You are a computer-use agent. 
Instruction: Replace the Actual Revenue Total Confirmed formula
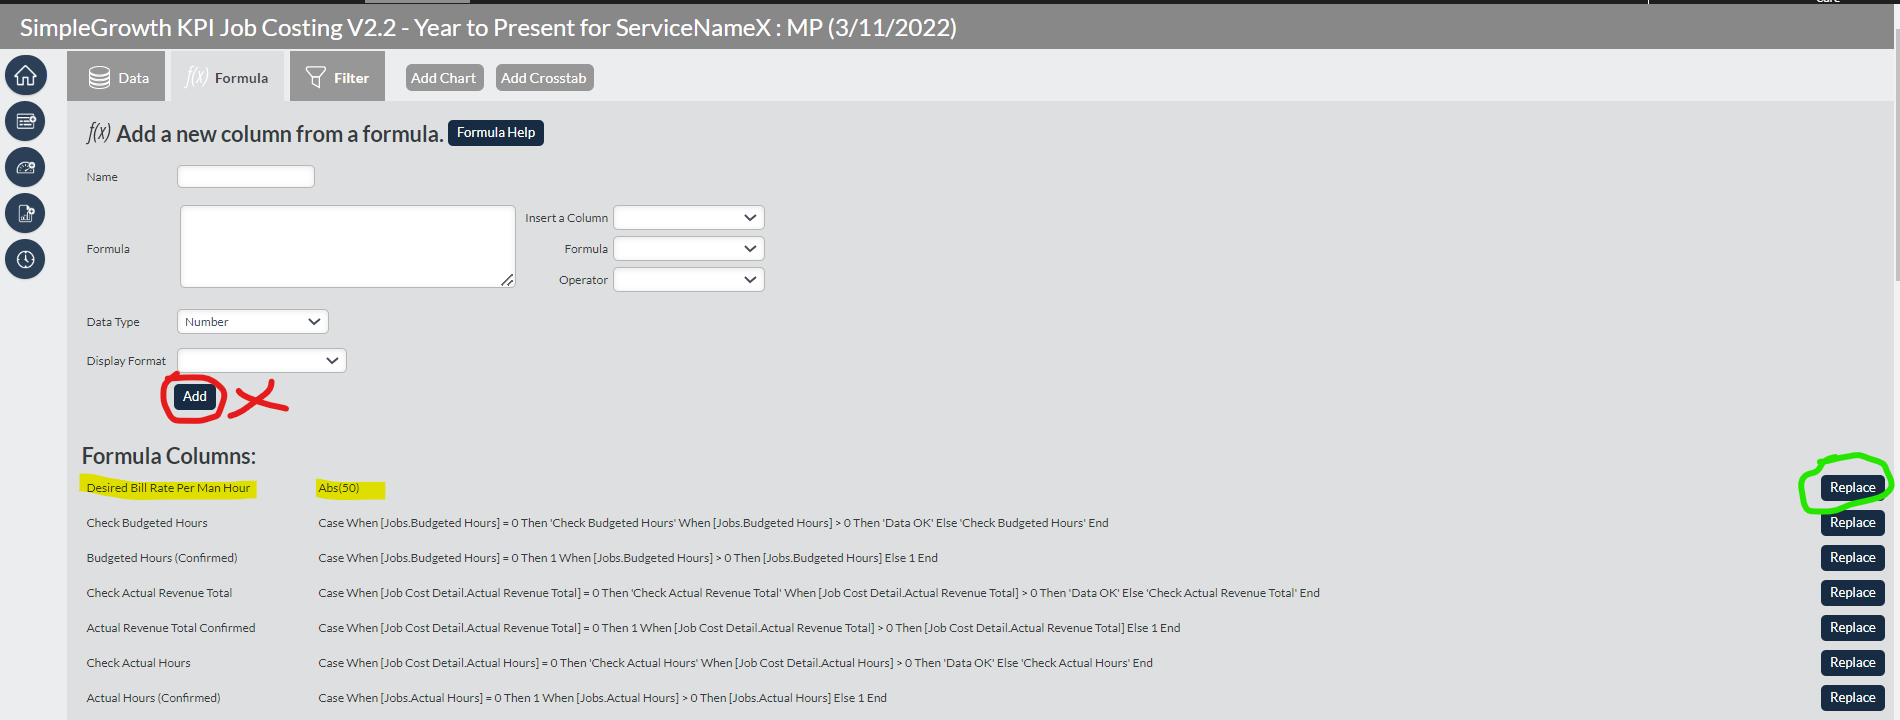coord(1852,628)
